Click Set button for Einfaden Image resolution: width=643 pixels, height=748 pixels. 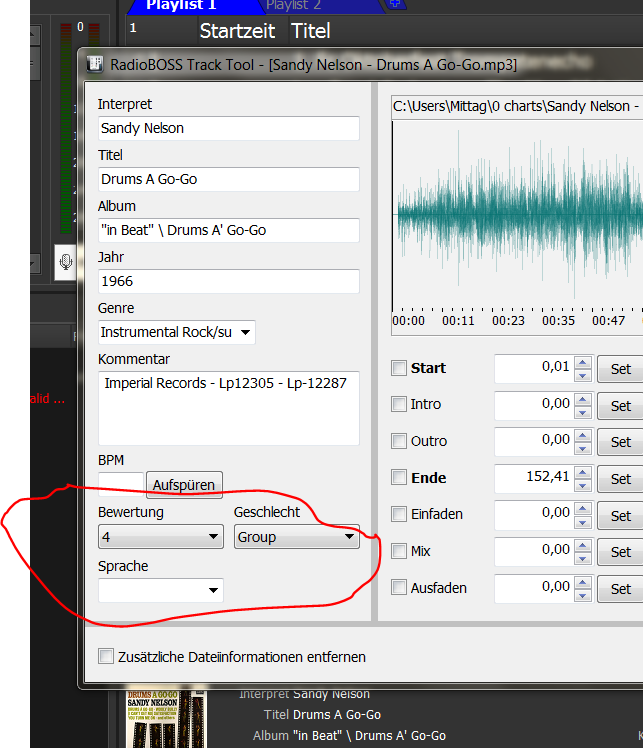point(620,516)
